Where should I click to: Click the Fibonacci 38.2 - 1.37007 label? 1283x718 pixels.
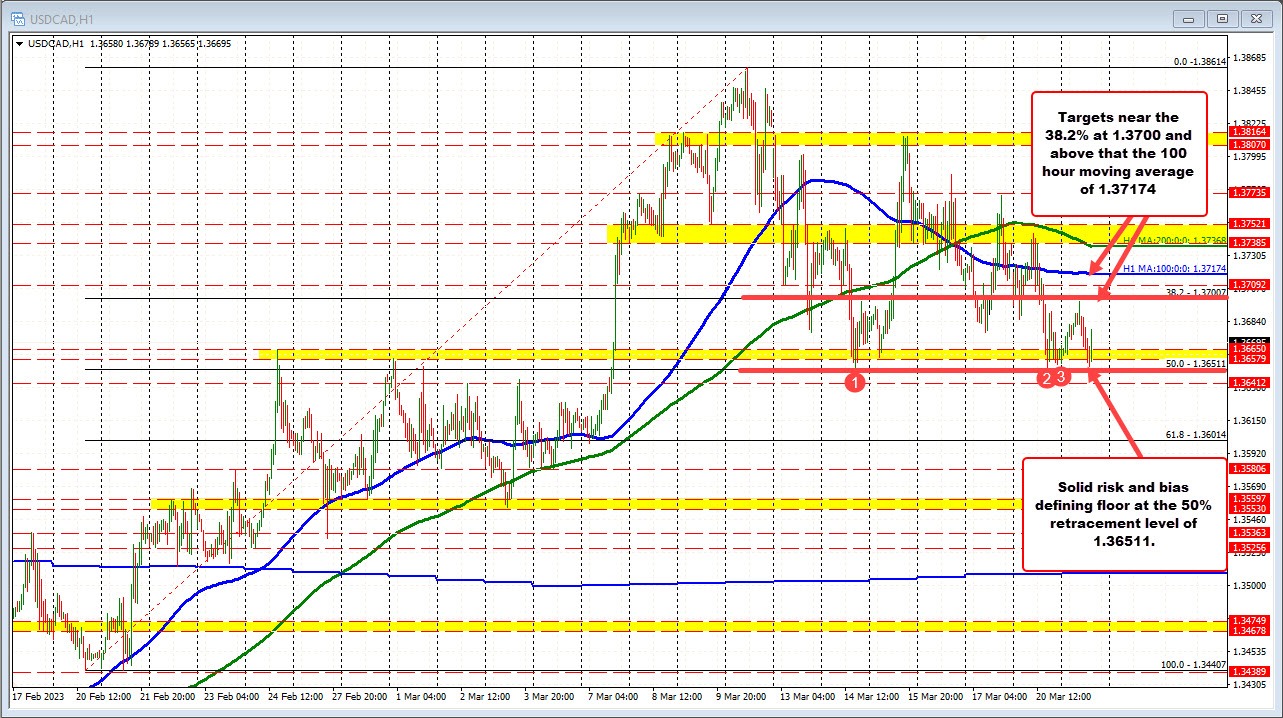point(1196,292)
